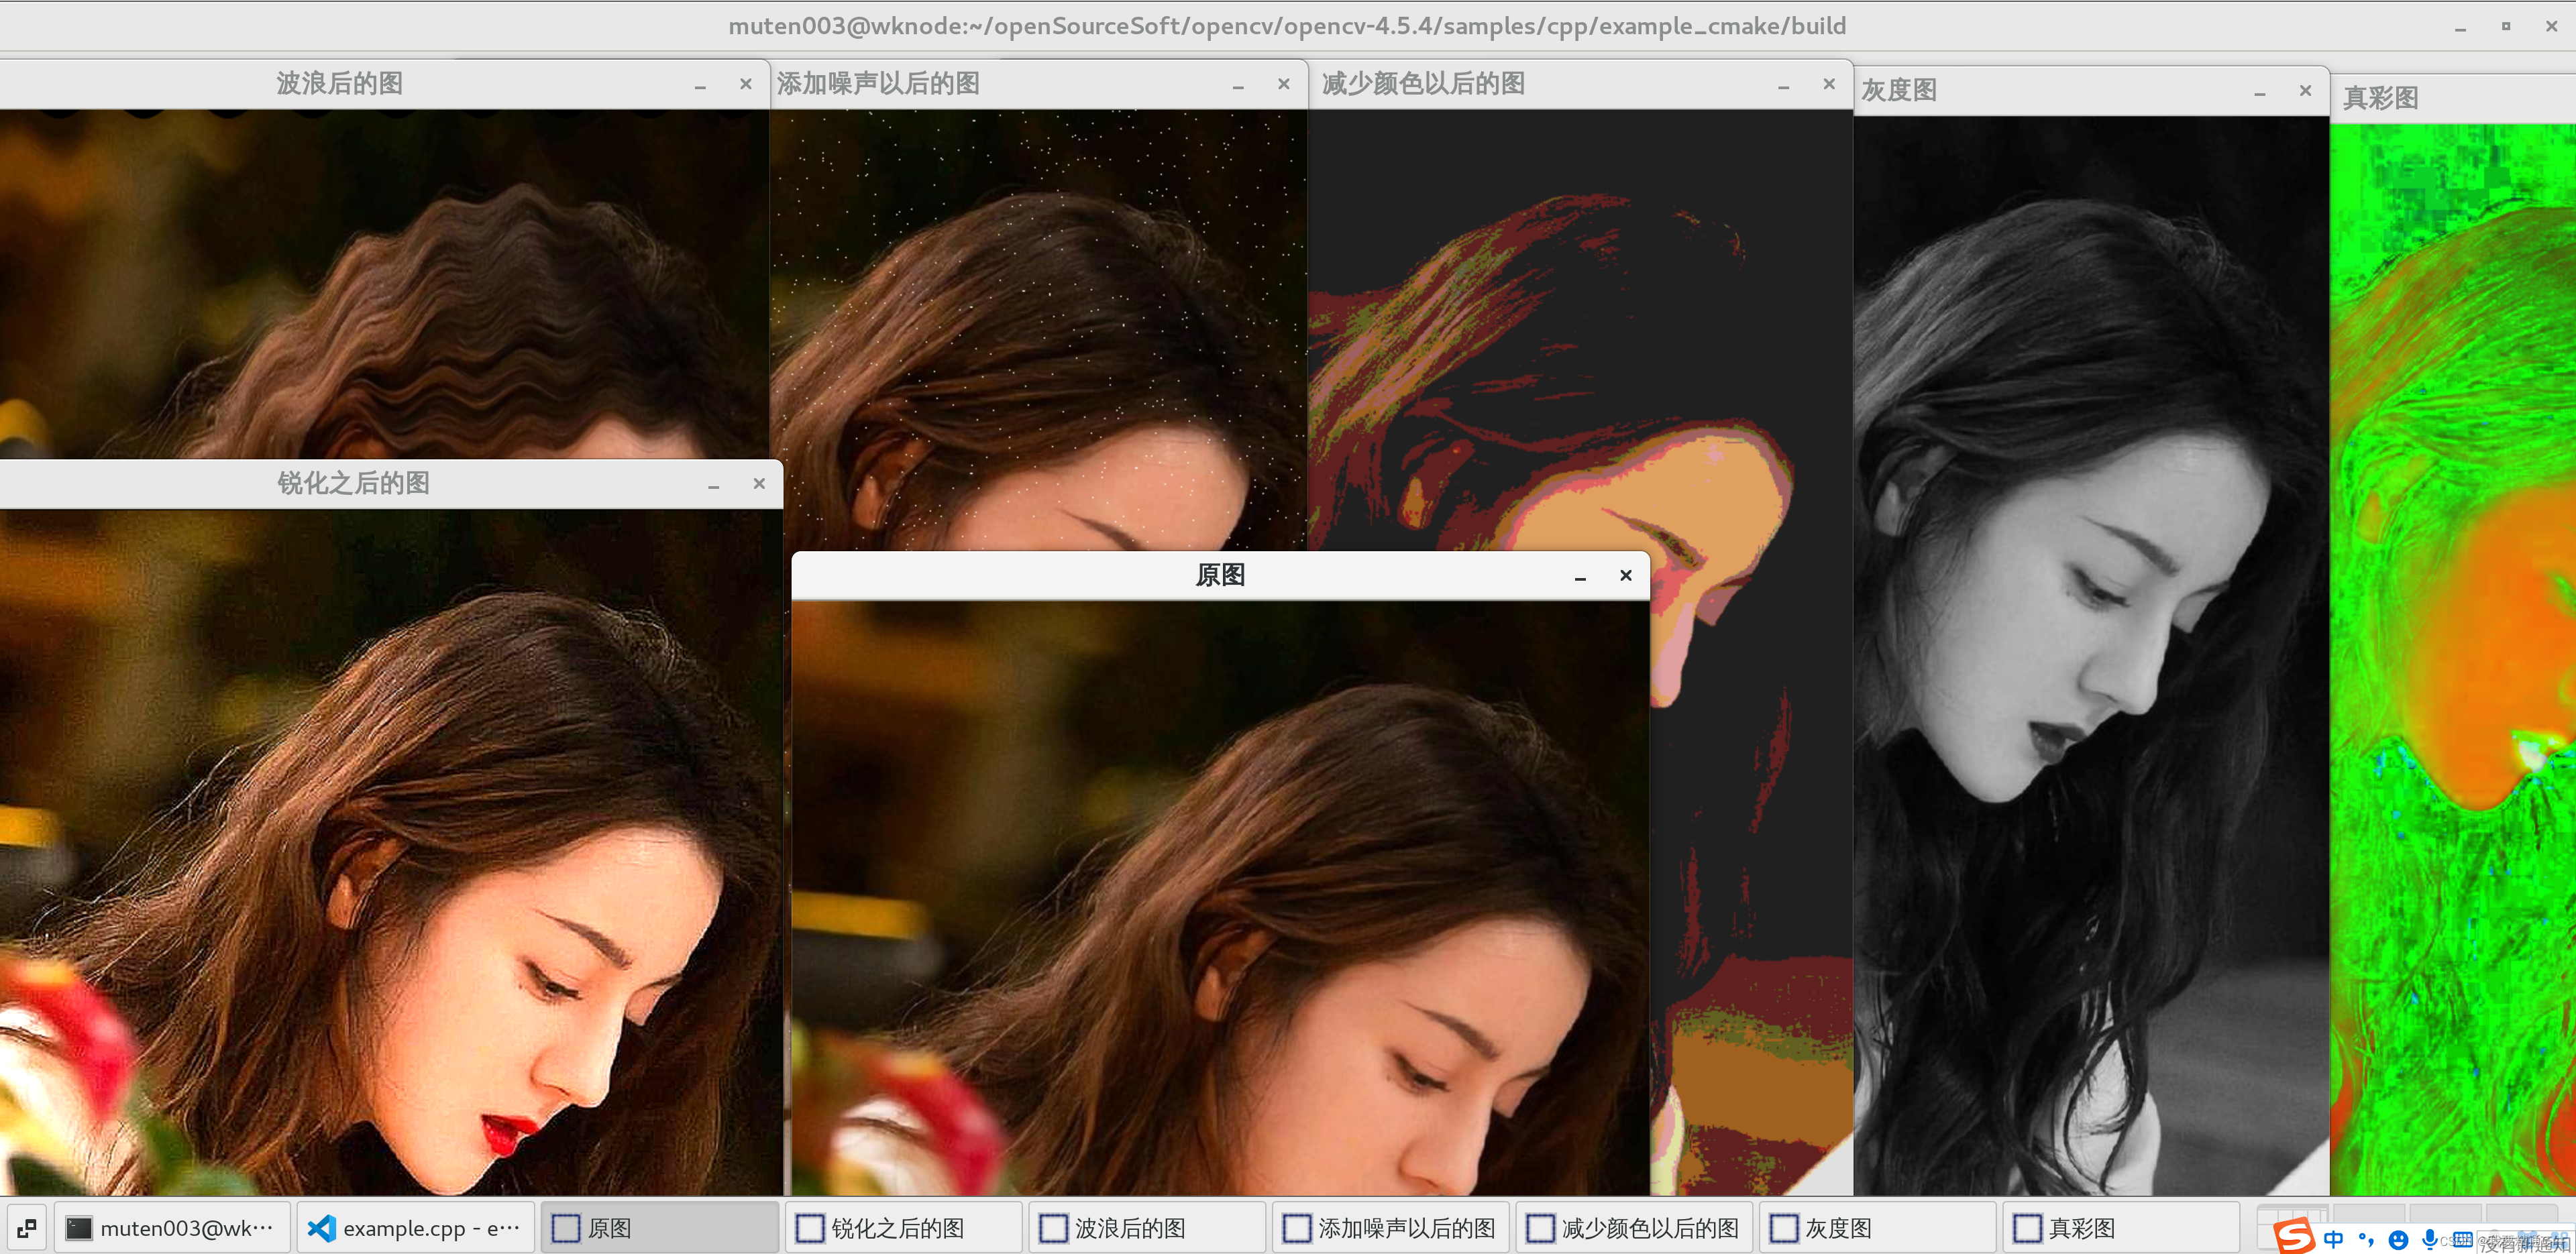Activate 添加噪声以后的图 taskbar button
This screenshot has width=2576, height=1254.
click(1390, 1227)
